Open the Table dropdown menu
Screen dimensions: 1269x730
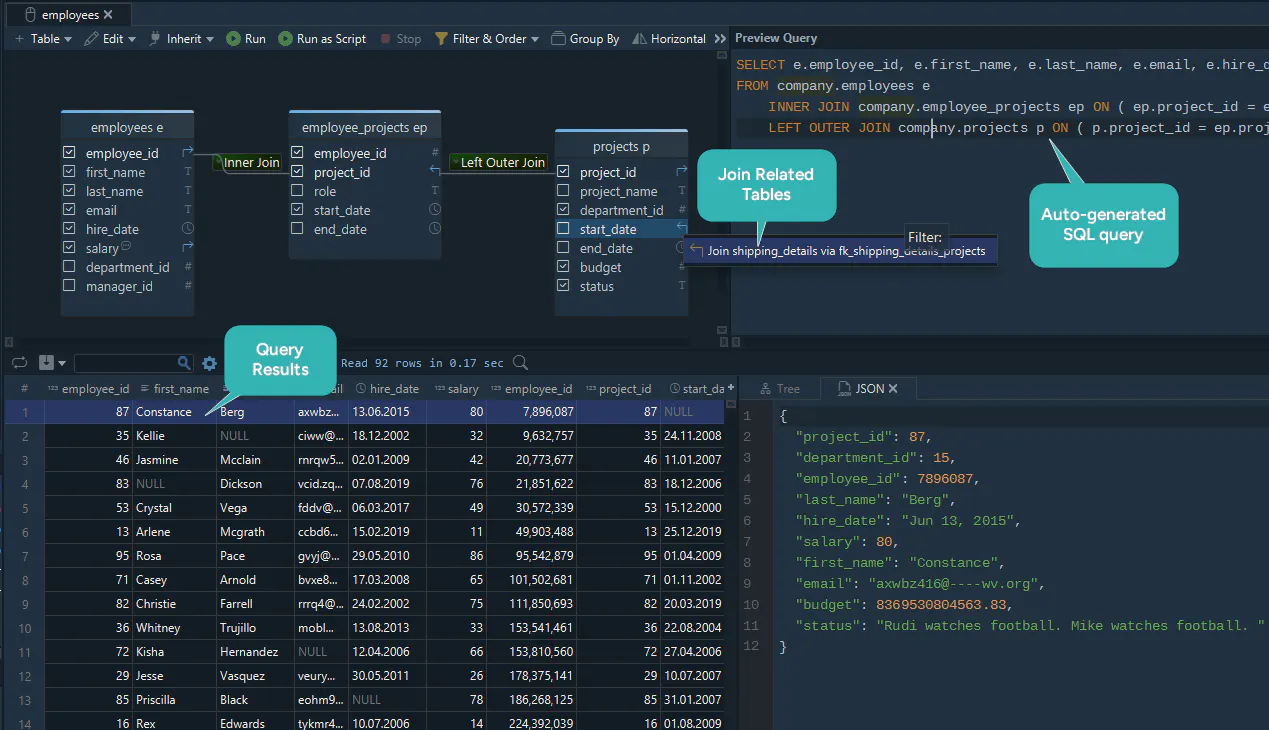coord(44,39)
